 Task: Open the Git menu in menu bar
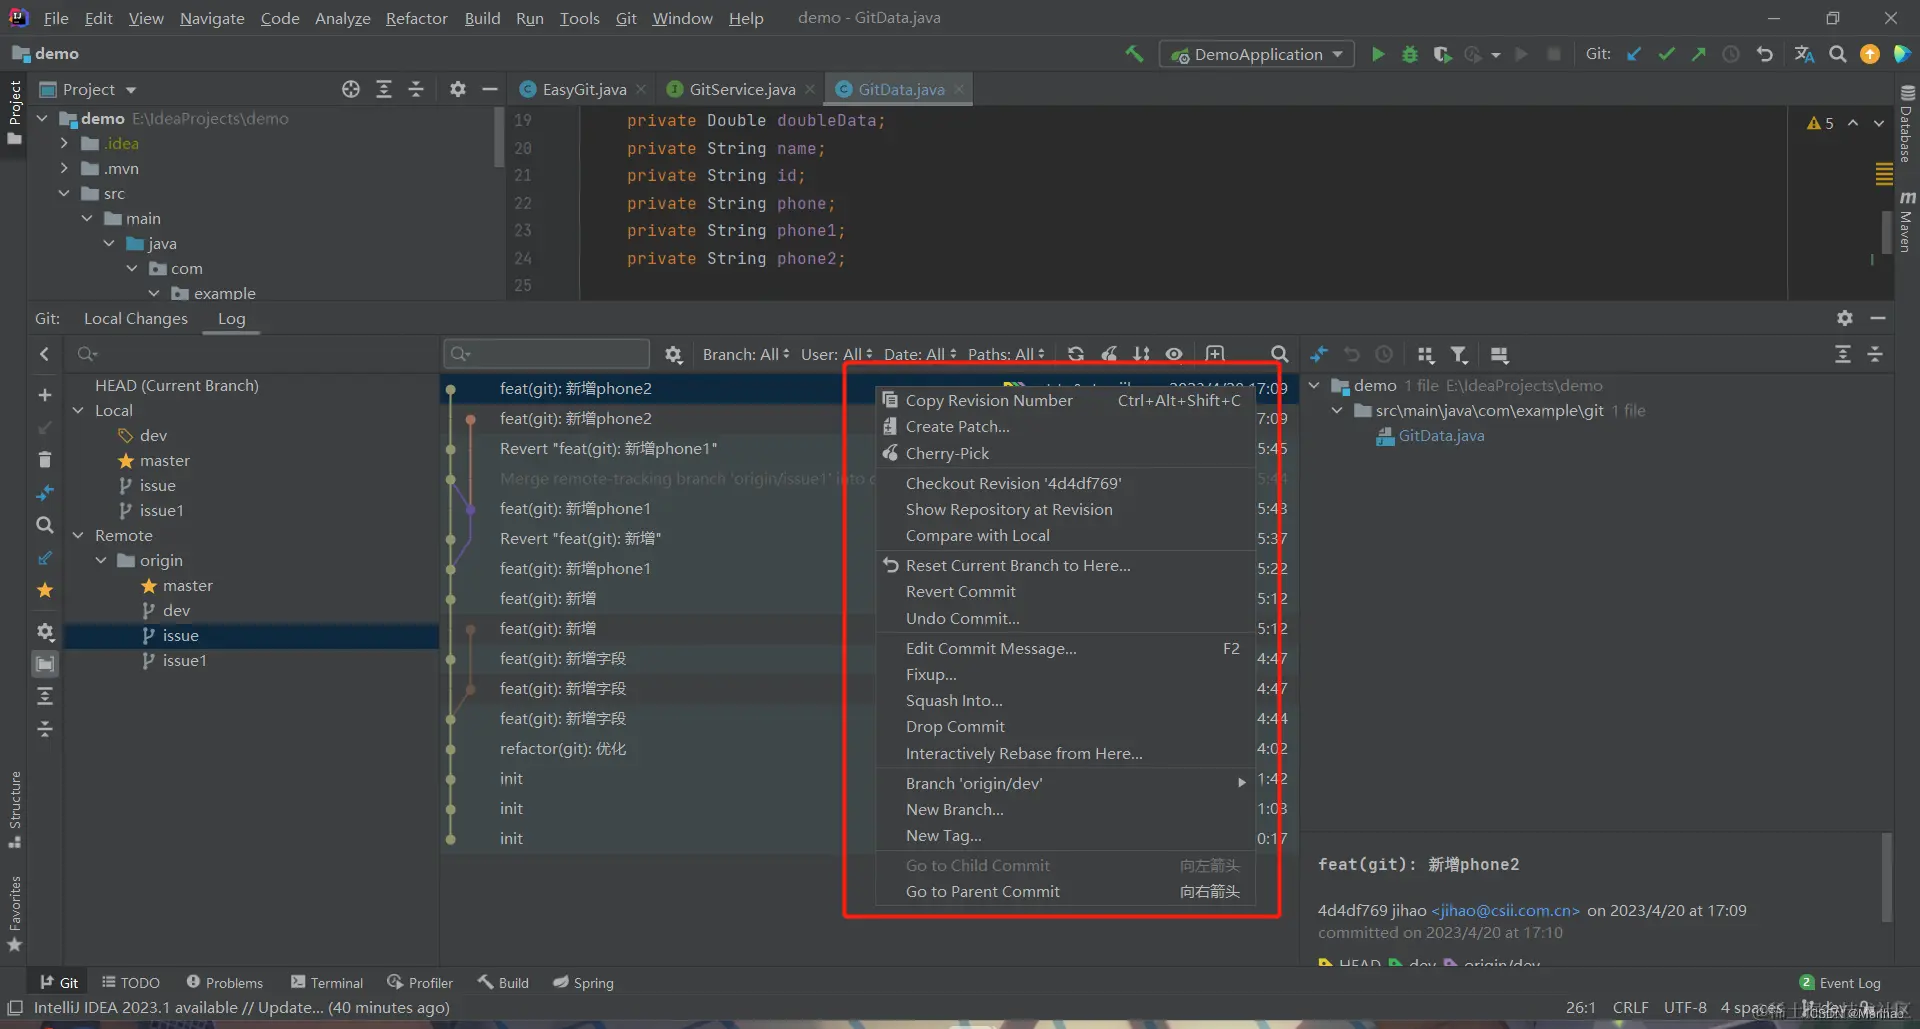coord(626,18)
